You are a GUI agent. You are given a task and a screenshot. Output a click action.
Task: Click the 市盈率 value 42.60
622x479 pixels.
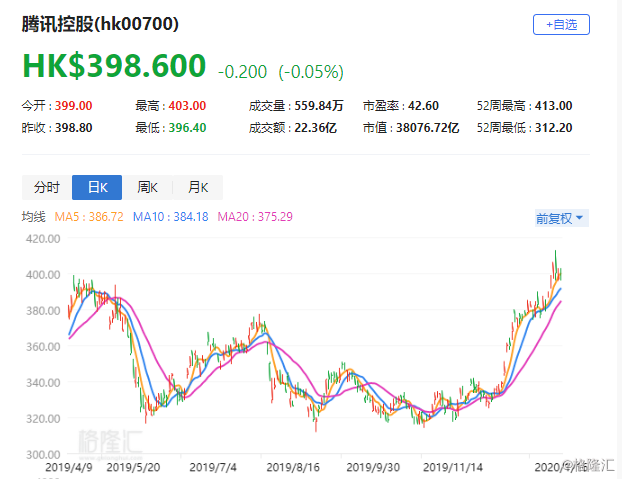click(423, 106)
